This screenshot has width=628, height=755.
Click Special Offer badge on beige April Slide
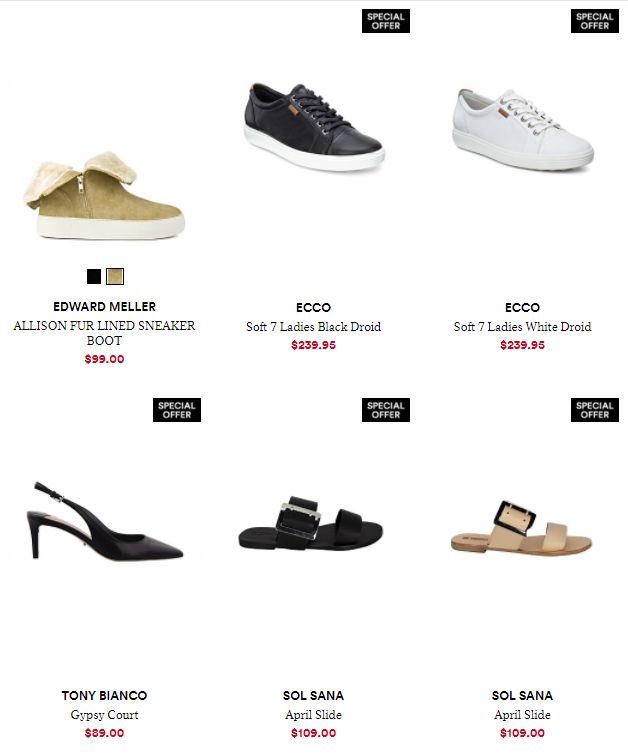595,410
